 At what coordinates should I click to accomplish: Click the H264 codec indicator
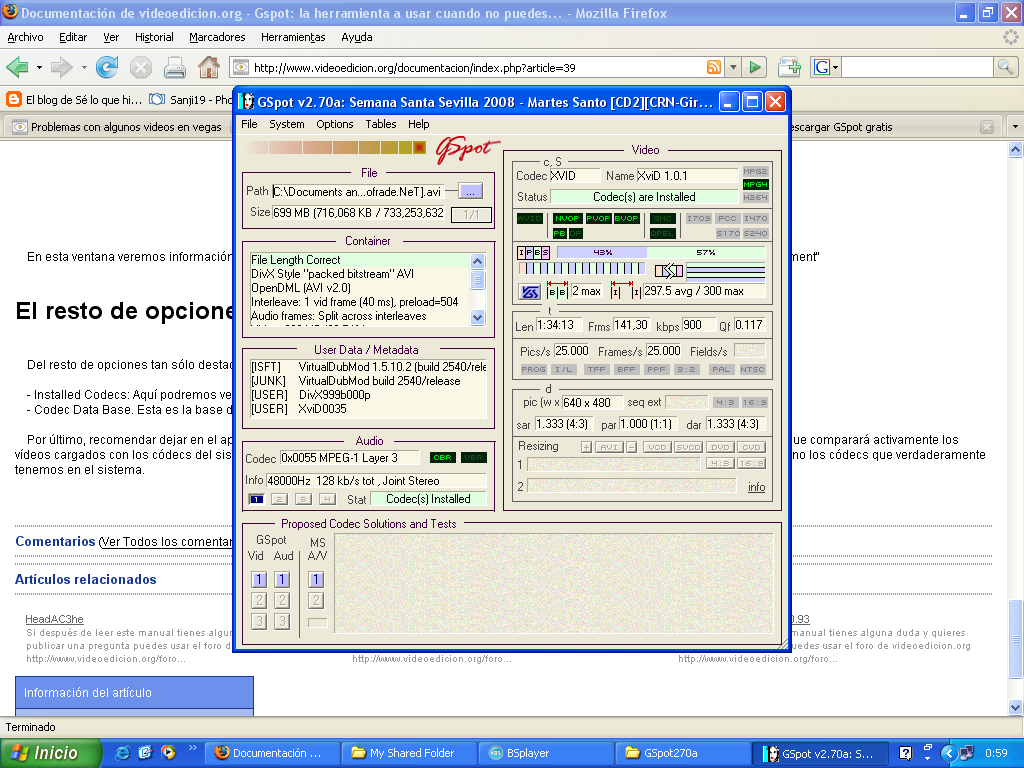755,197
